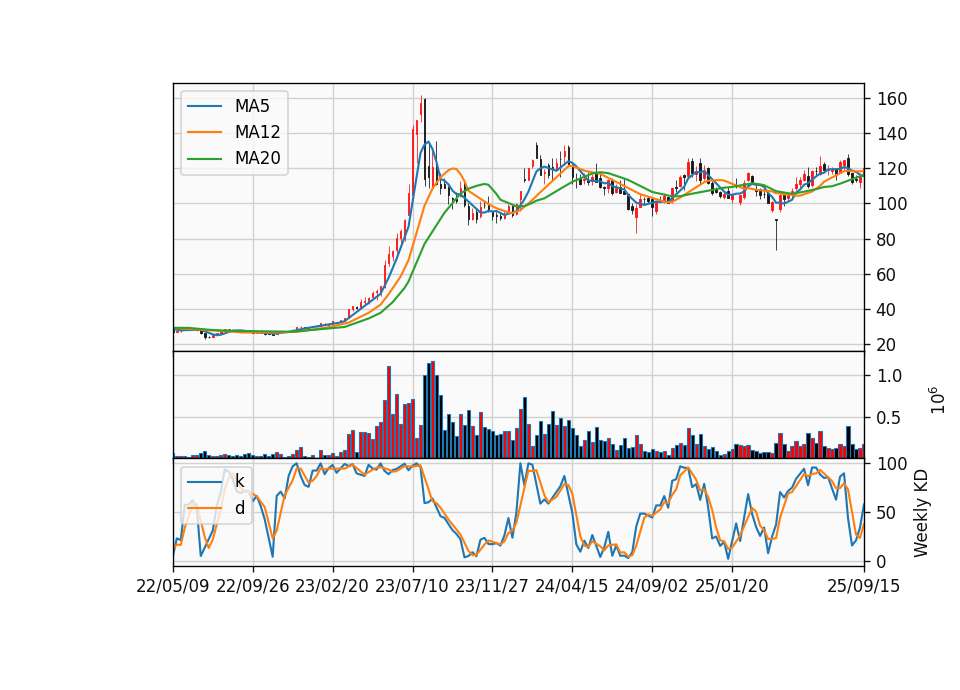The image size is (960, 690).
Task: Click the 22/09/26 date axis label
Action: pos(253,586)
